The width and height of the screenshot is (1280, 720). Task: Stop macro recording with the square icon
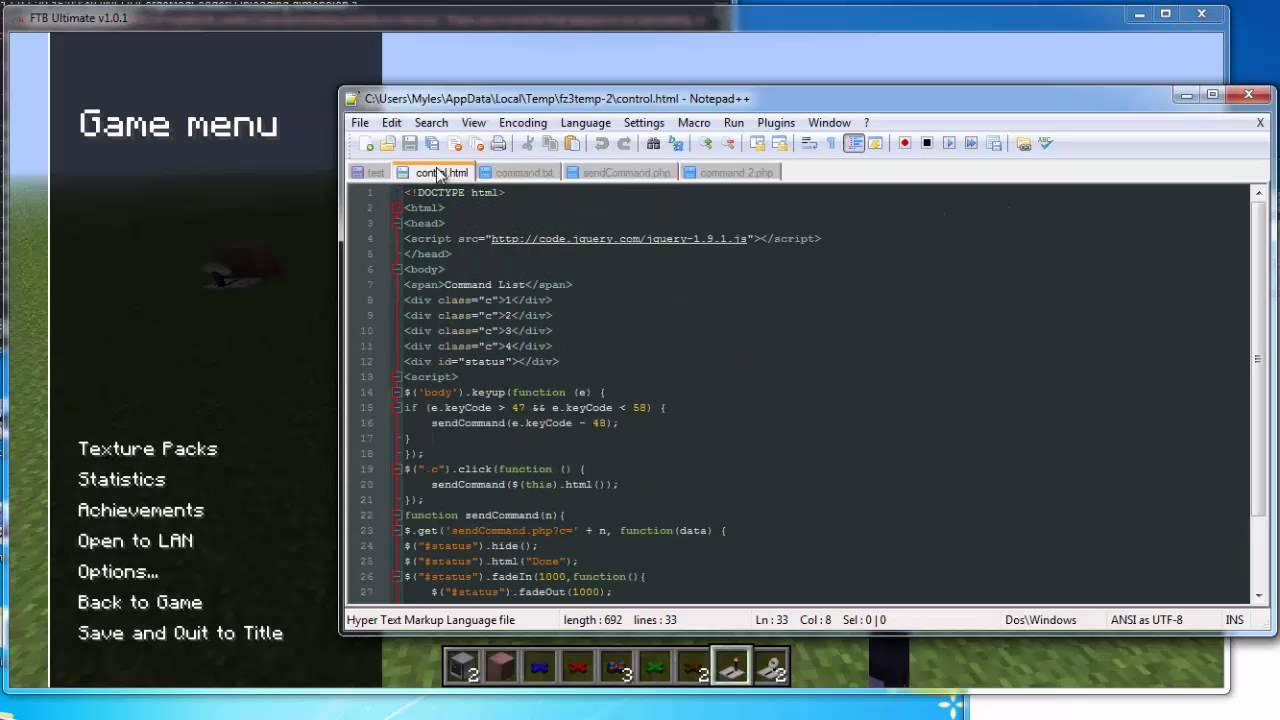[x=928, y=143]
